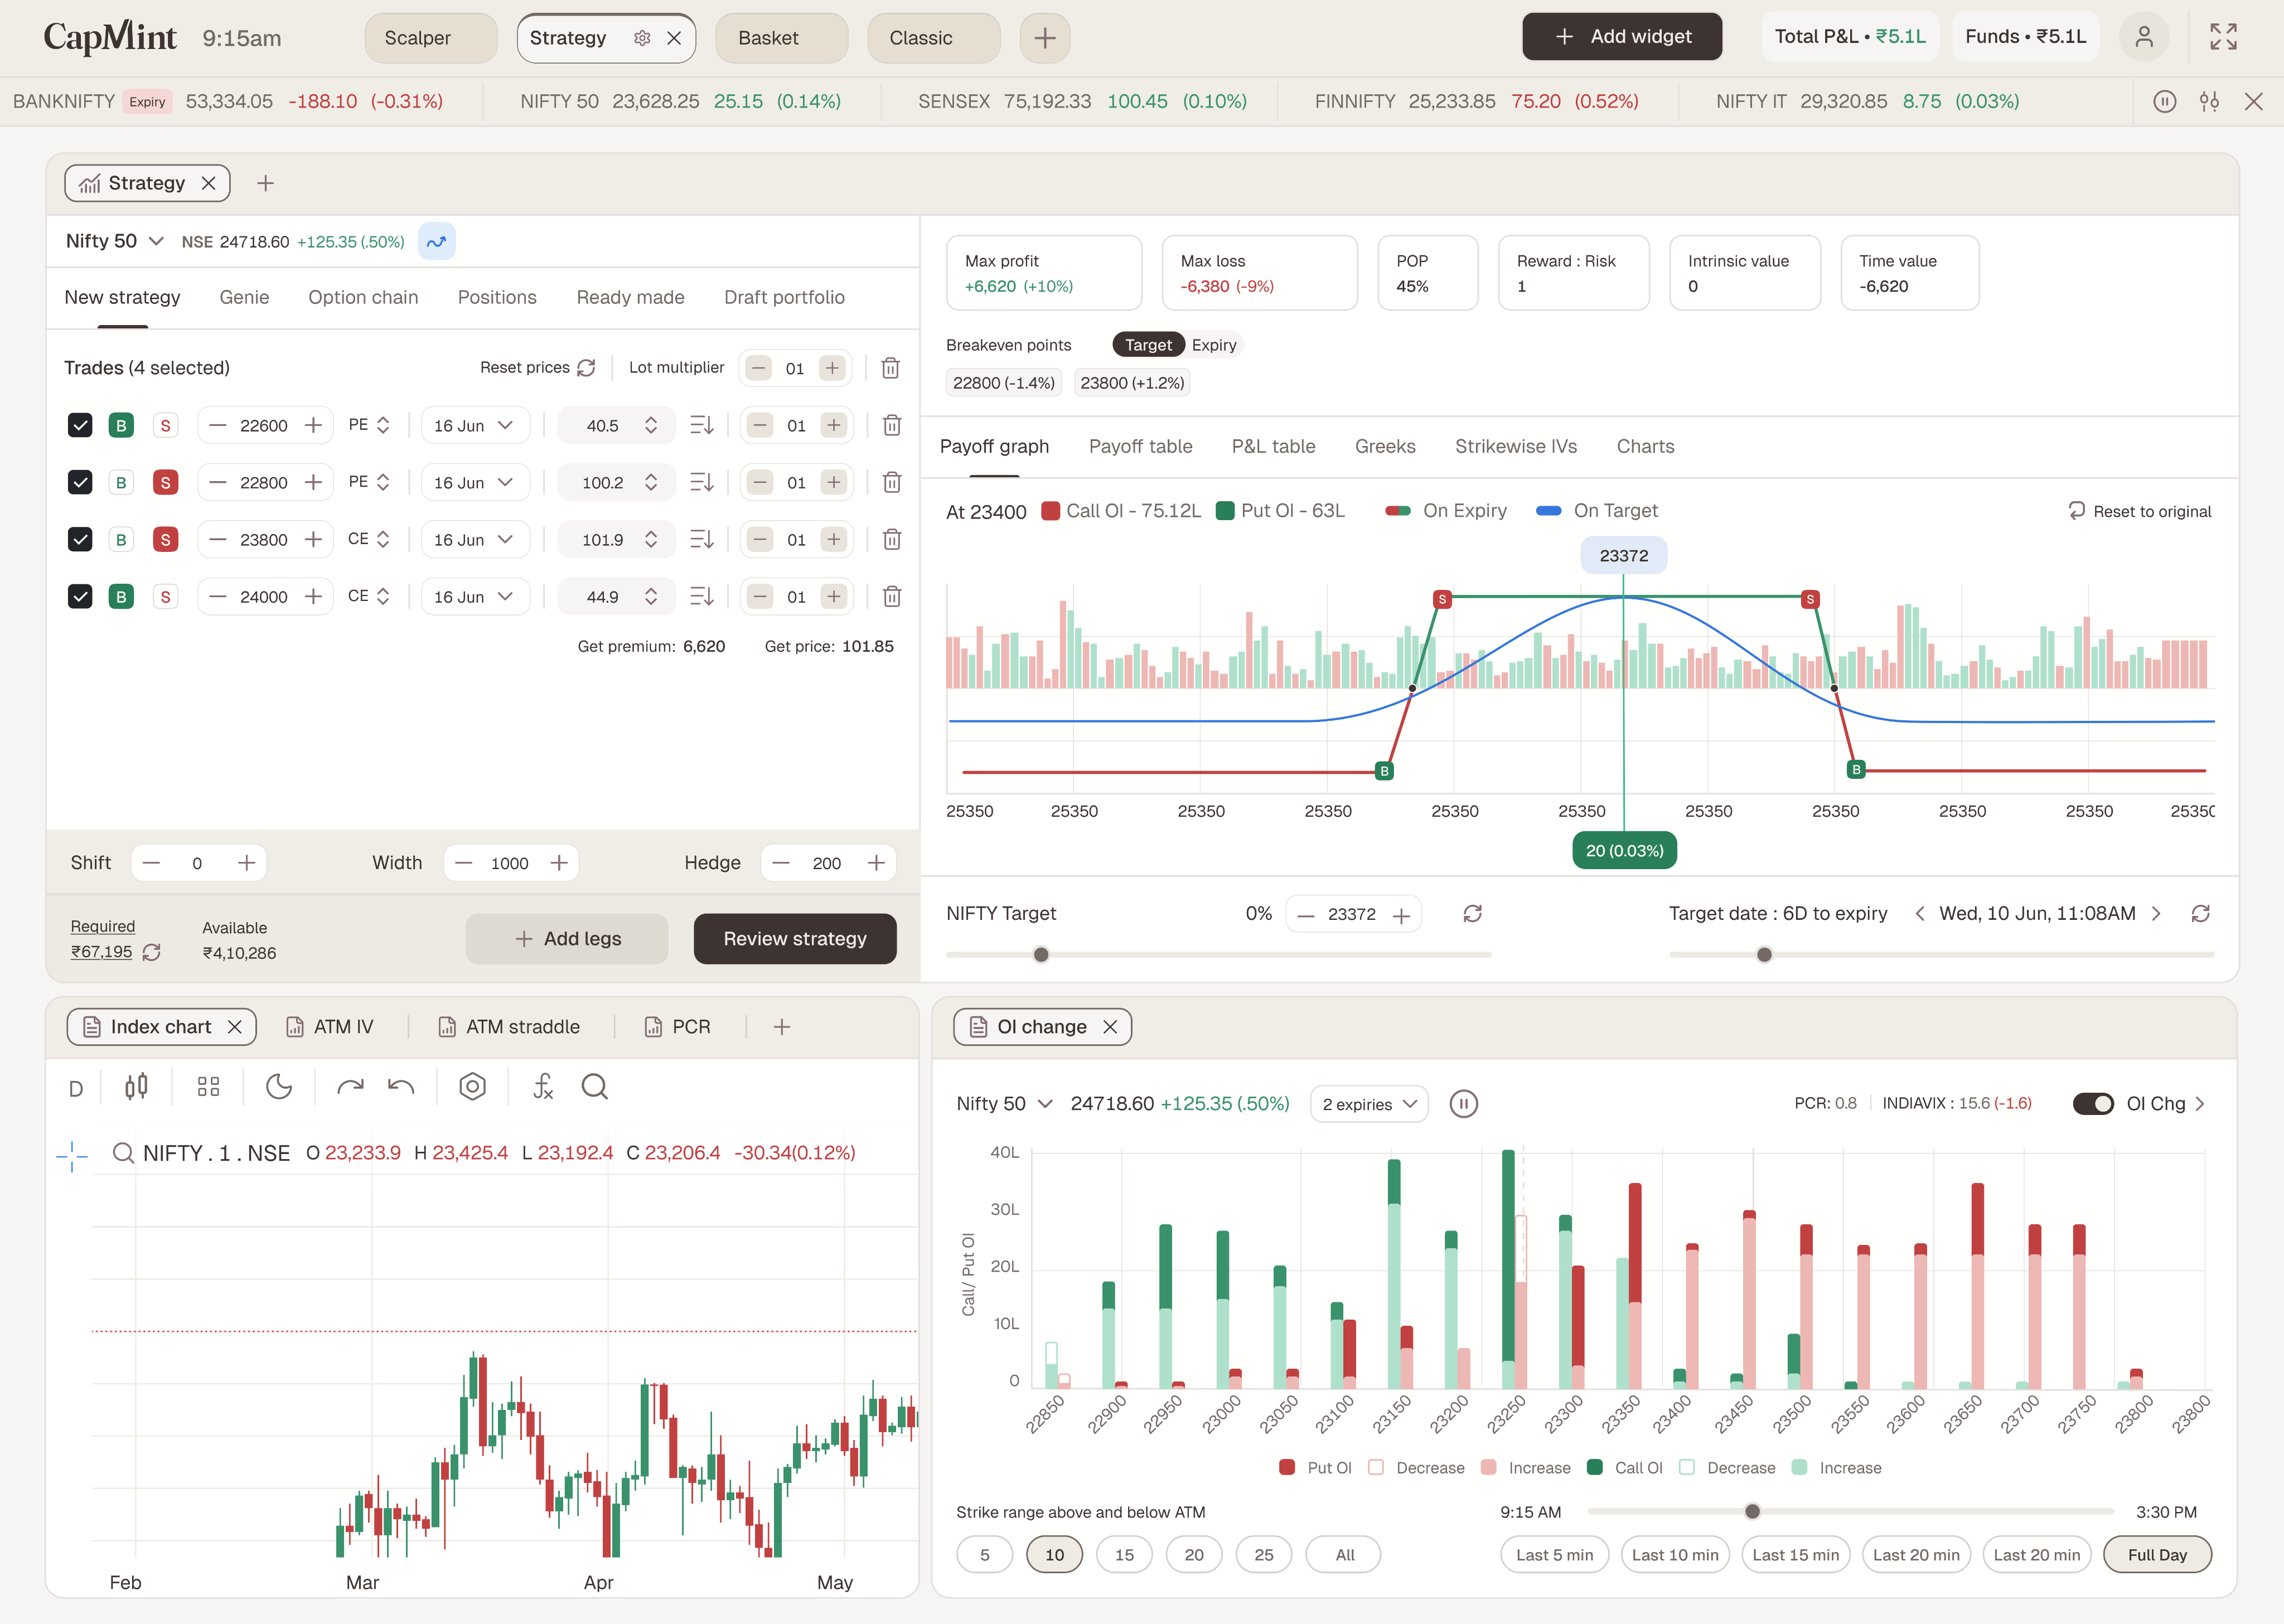
Task: Adjust the NIFTY Target slider handle
Action: 1041,955
